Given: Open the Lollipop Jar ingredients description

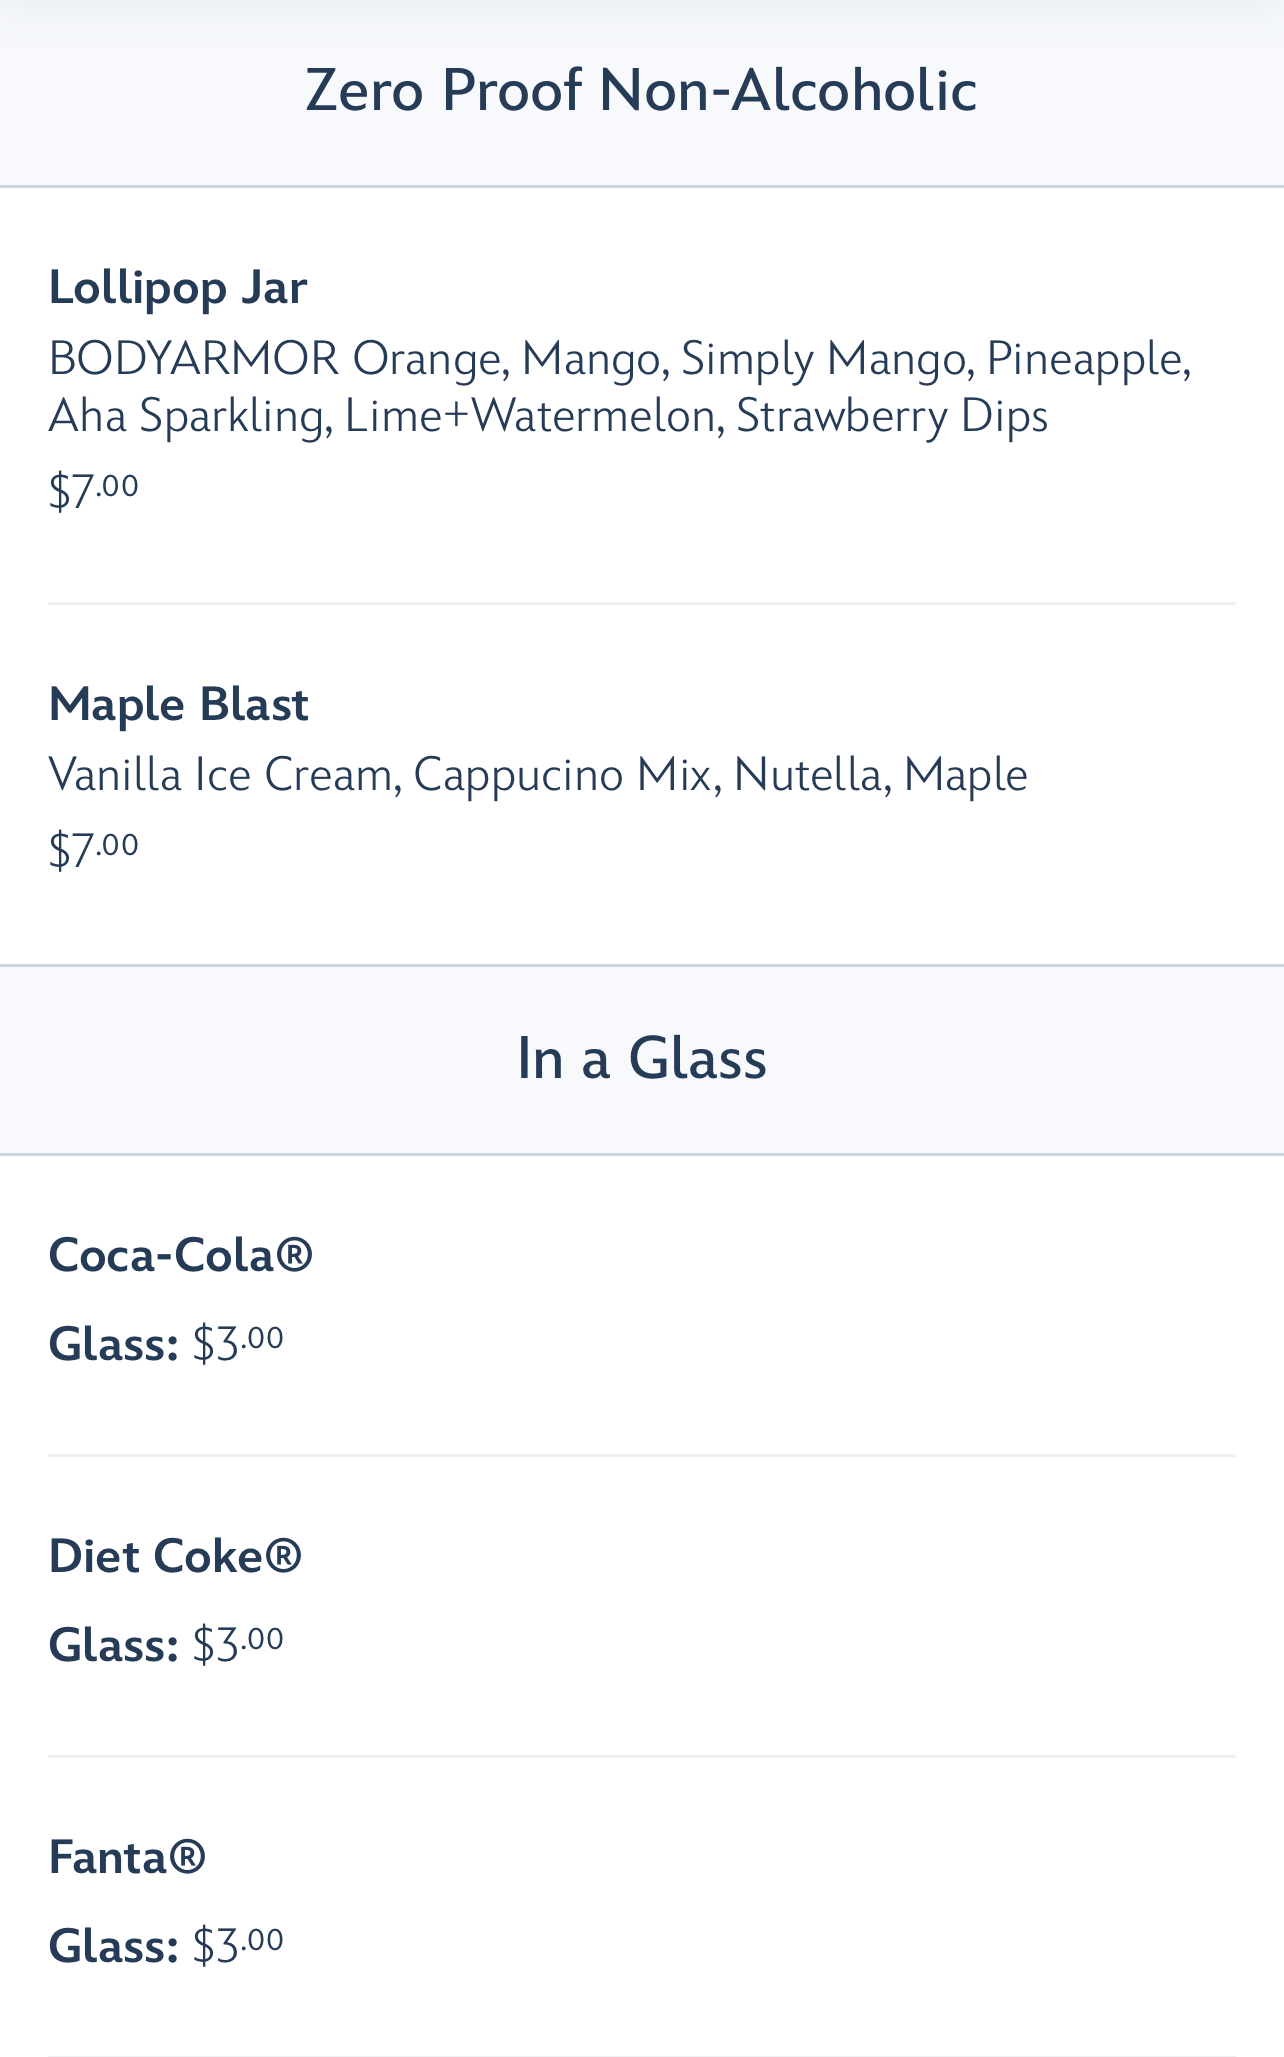Looking at the screenshot, I should [x=620, y=386].
